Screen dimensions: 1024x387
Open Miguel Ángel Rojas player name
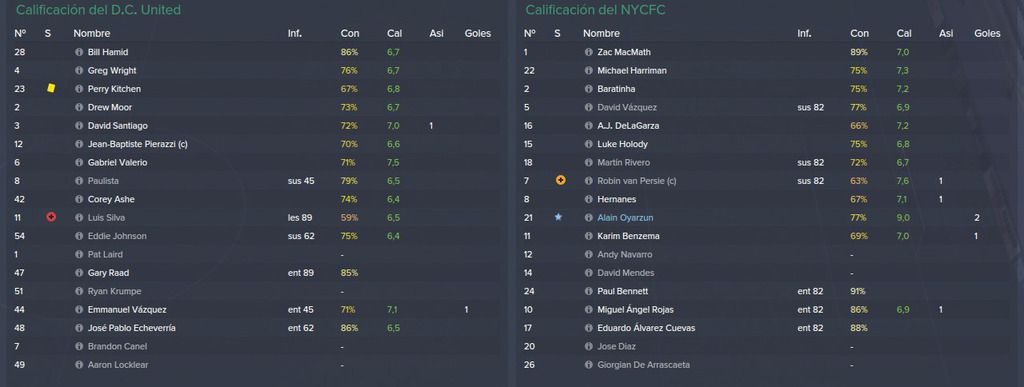coord(635,309)
